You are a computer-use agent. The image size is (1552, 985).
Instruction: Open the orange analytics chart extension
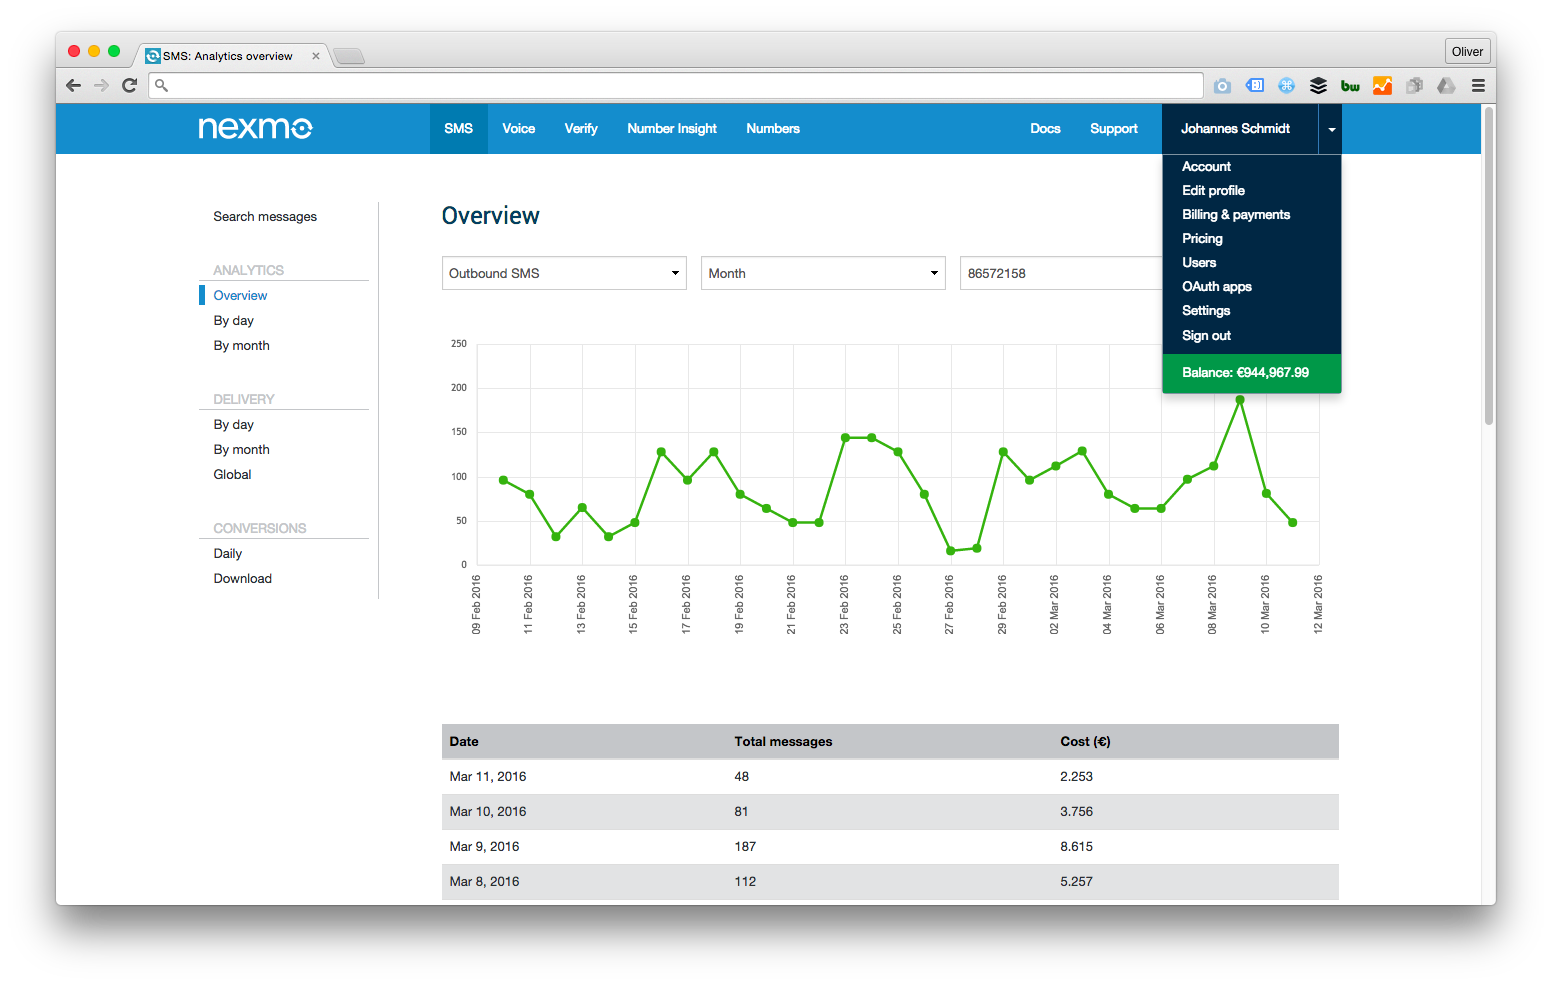1382,86
